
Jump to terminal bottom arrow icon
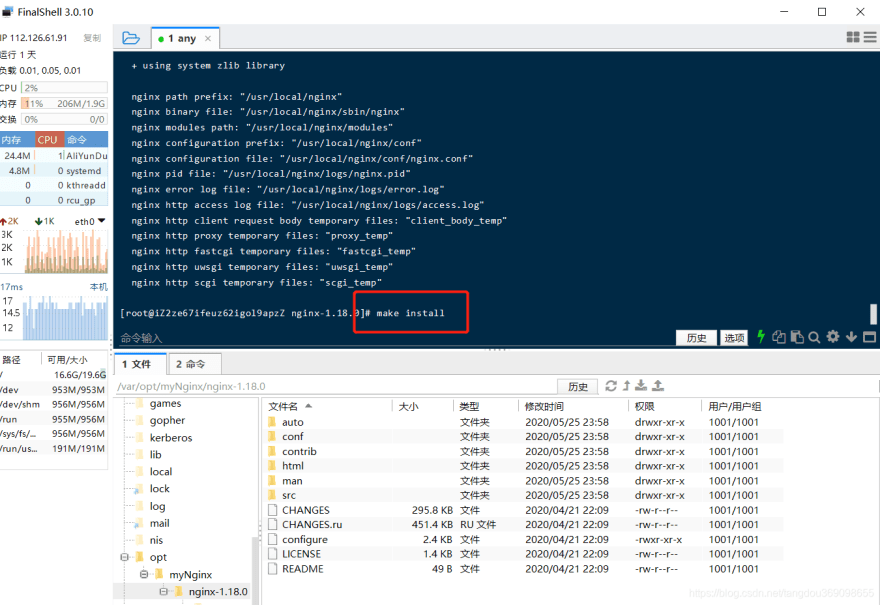851,336
